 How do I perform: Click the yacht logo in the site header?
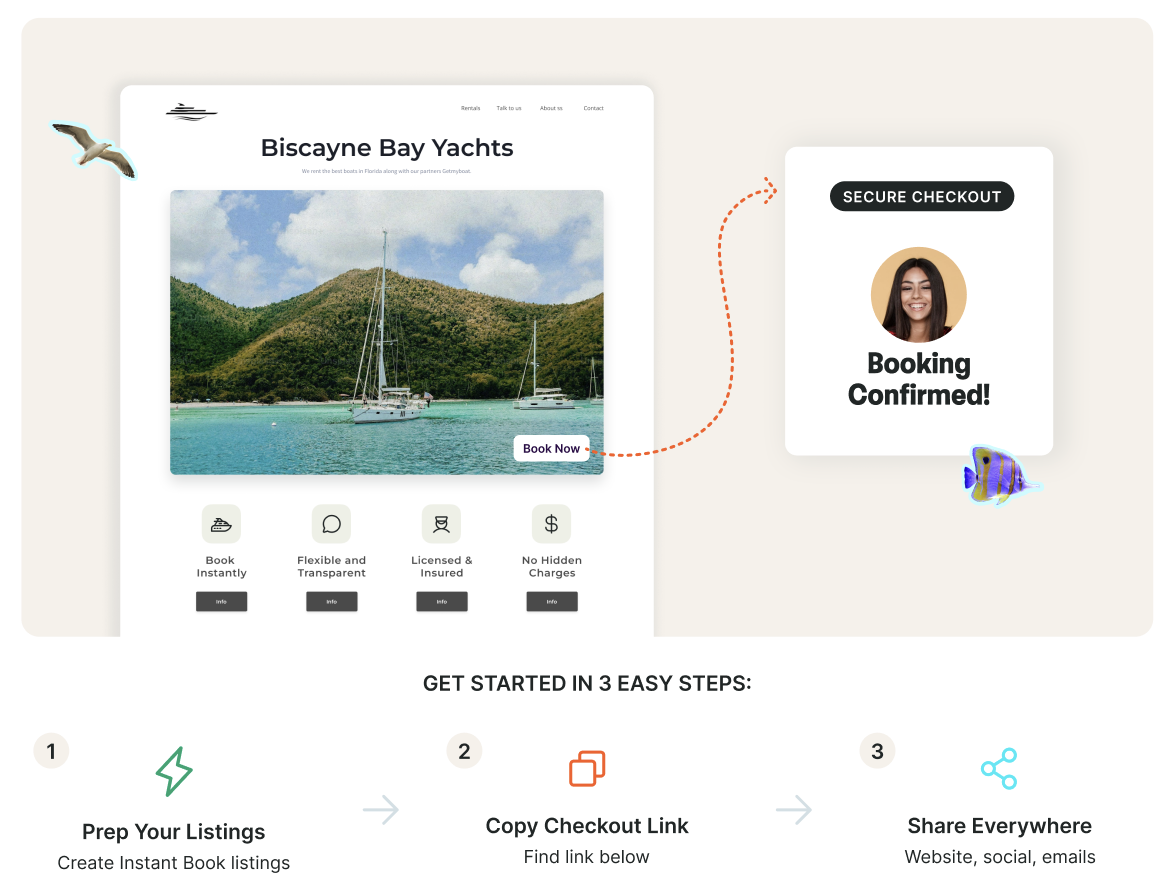coord(192,112)
